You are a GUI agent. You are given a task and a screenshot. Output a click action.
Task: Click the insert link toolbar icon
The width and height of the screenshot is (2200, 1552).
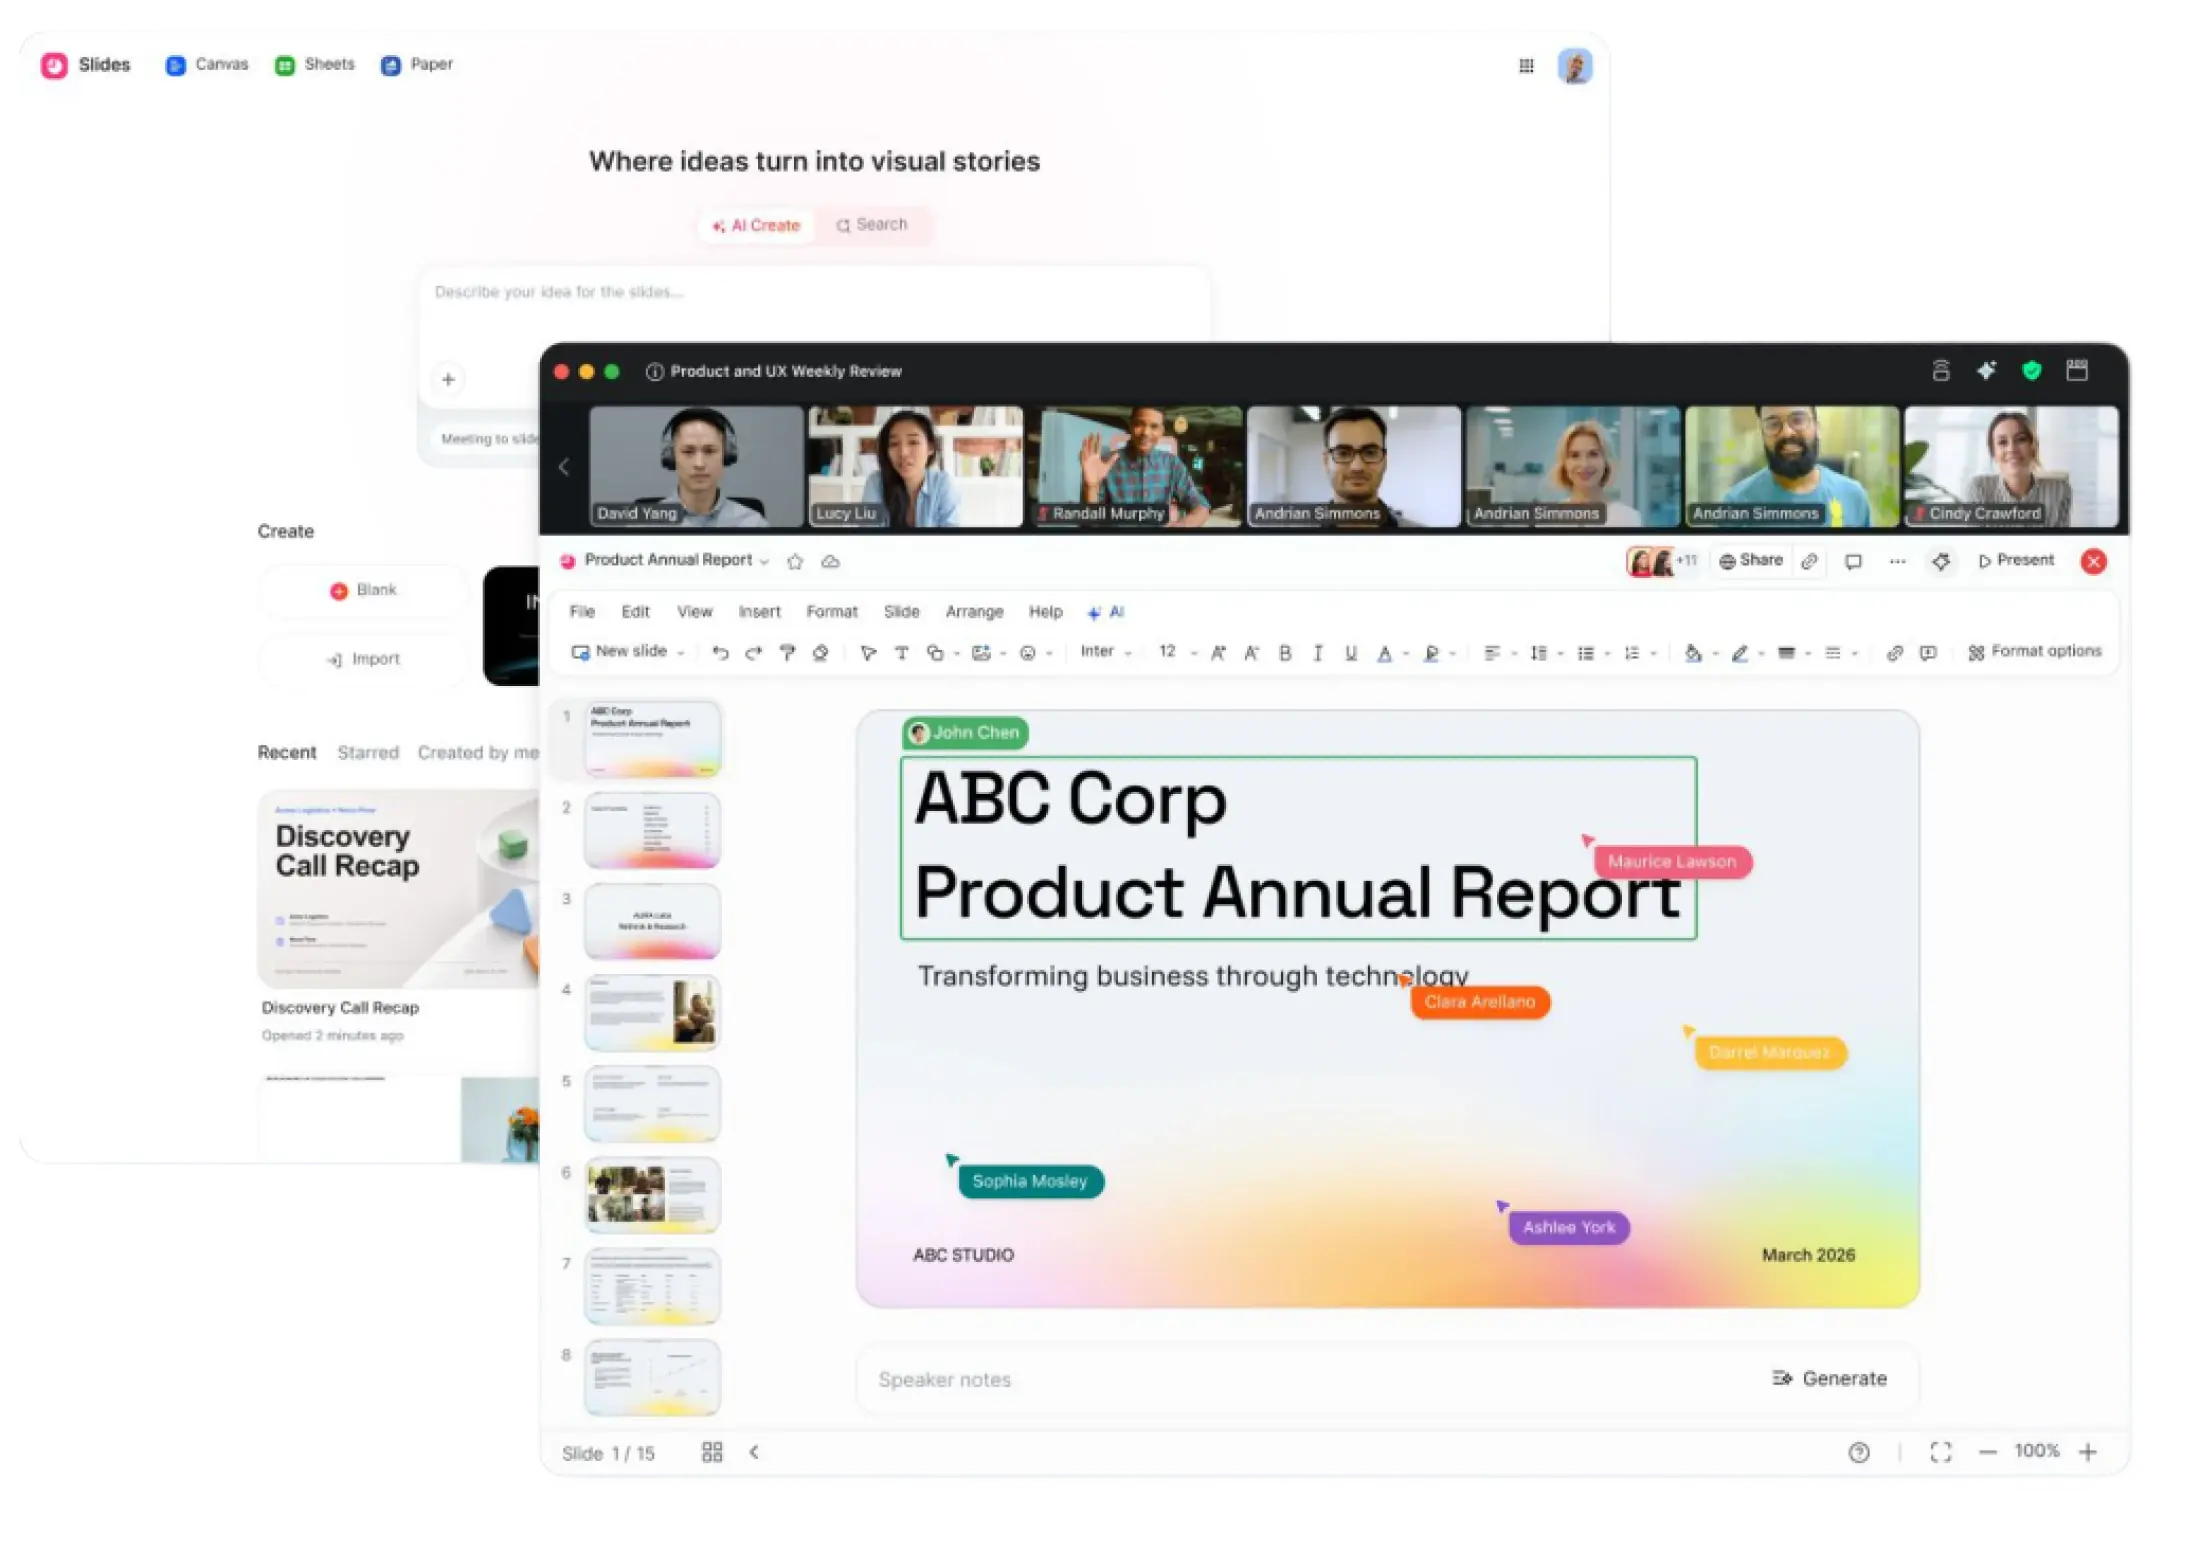pyautogui.click(x=1894, y=653)
